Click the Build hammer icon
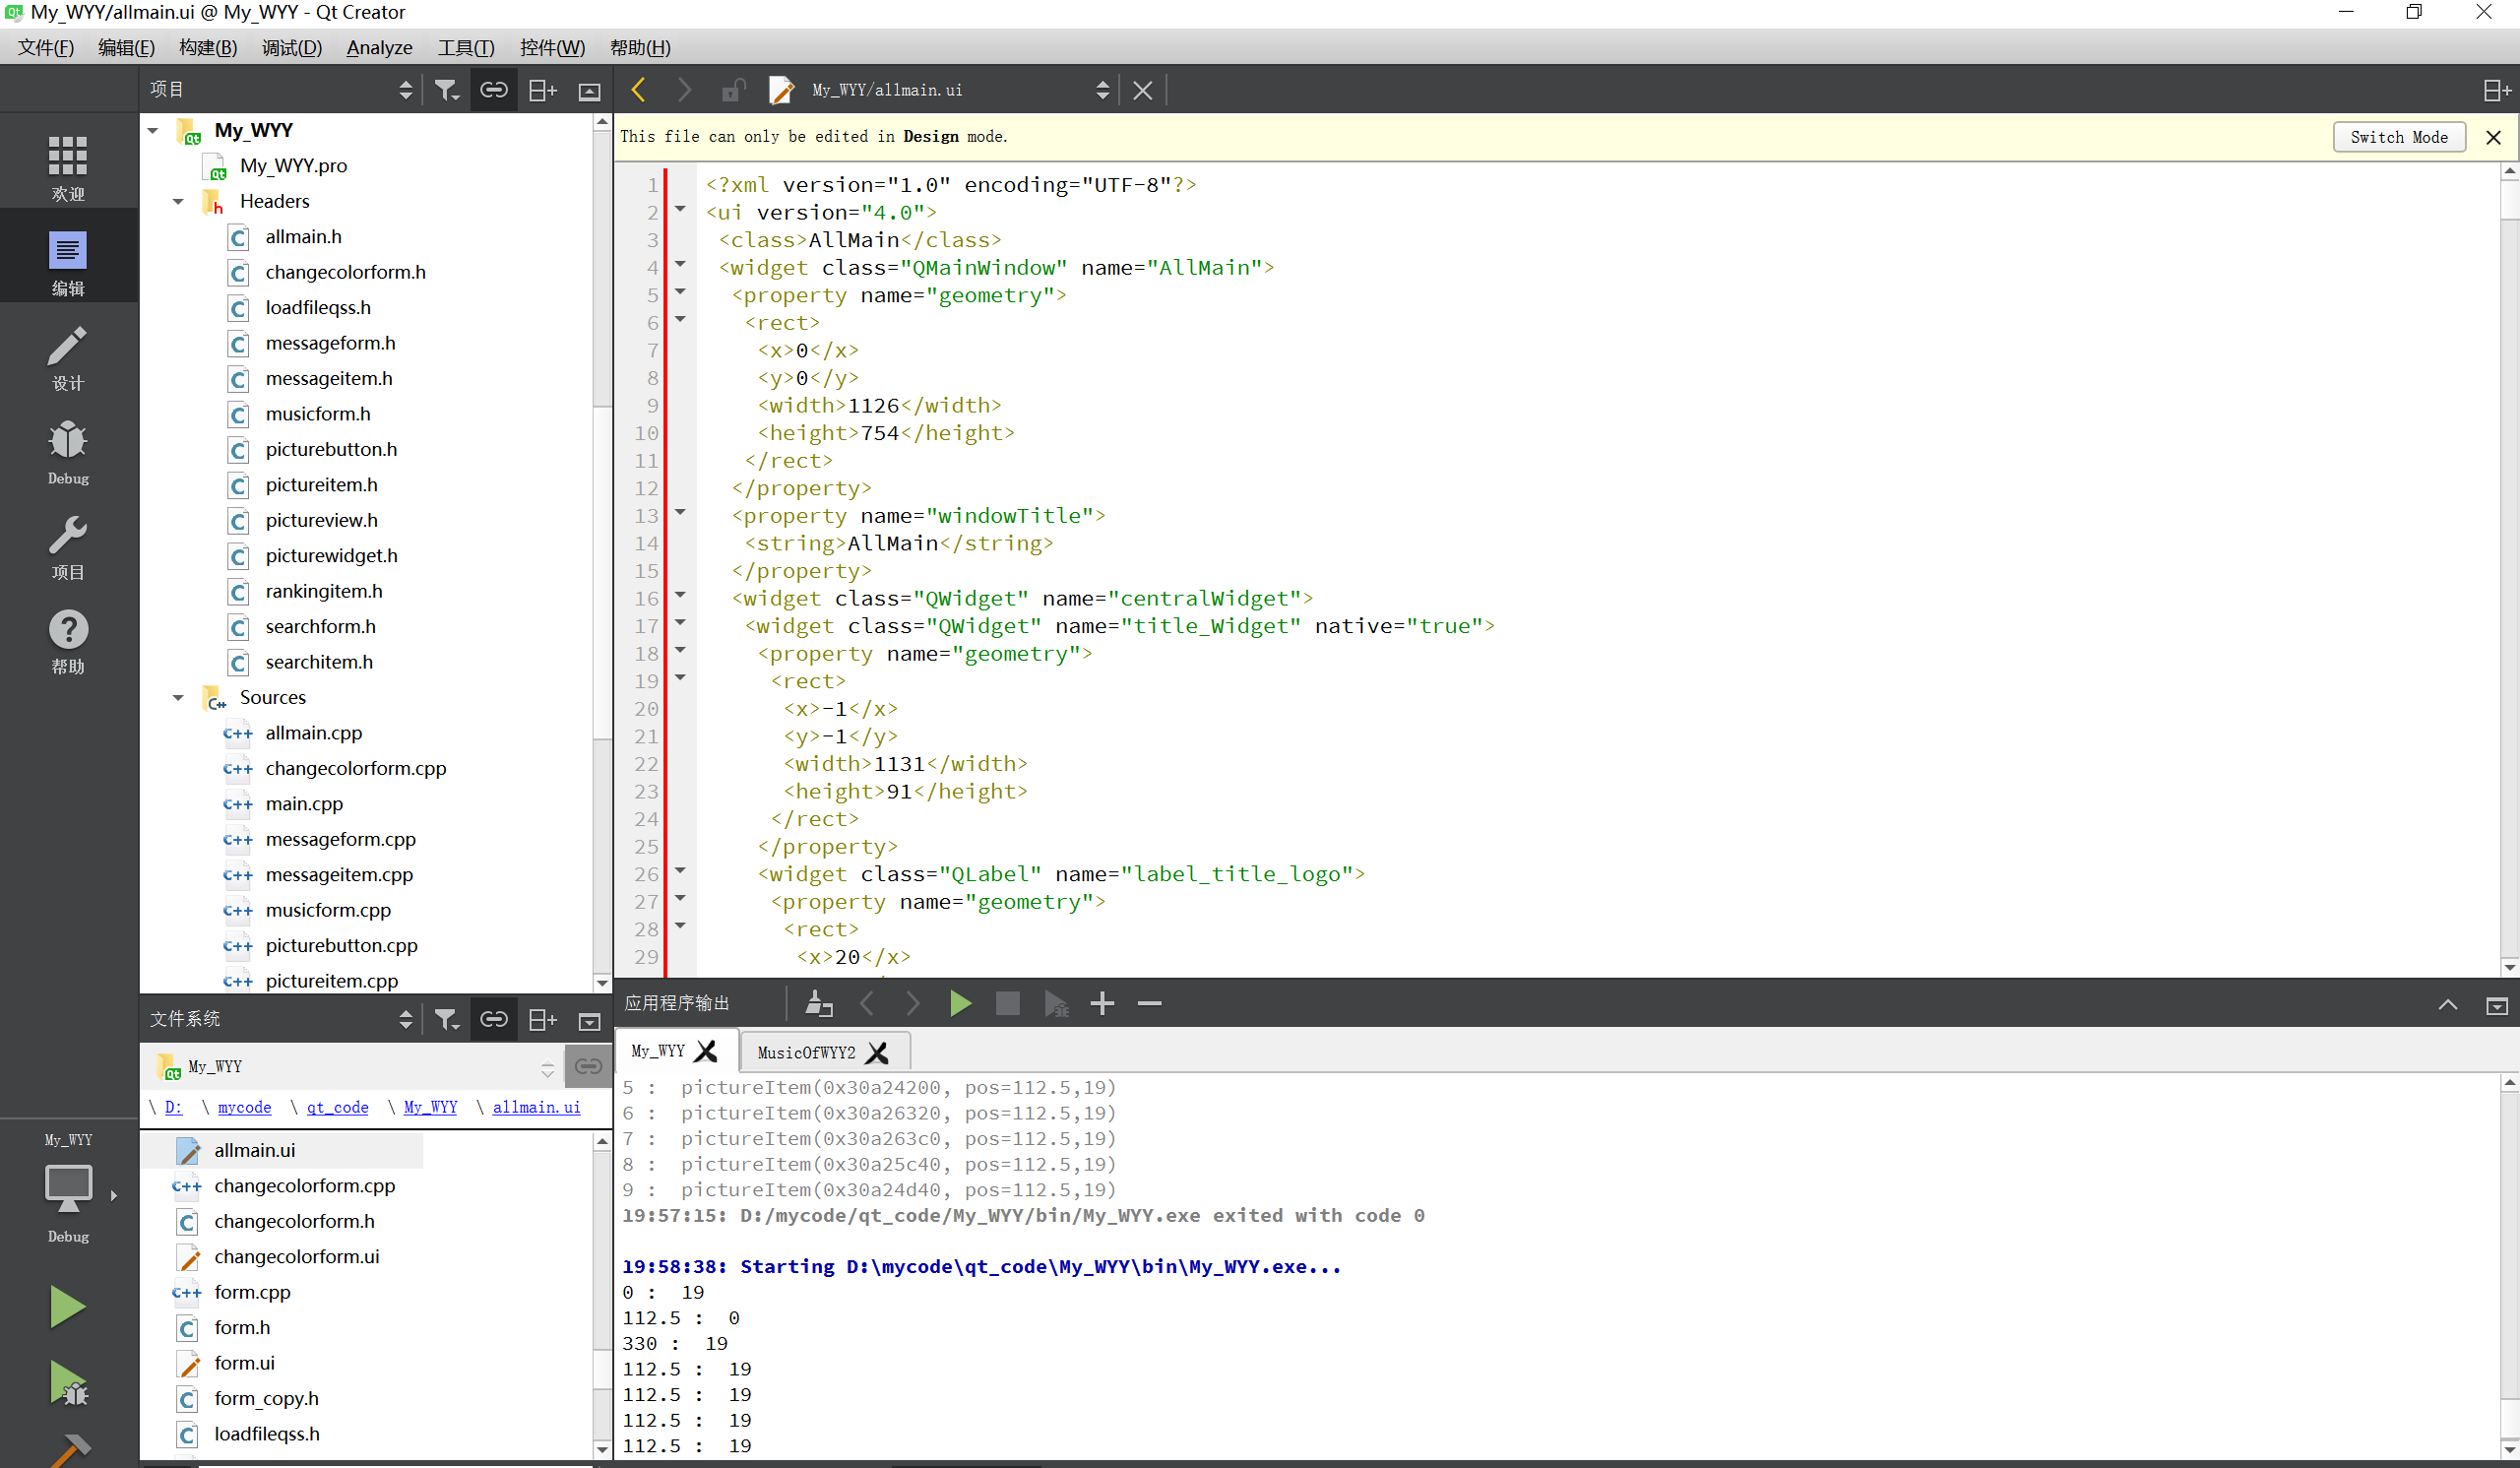Image resolution: width=2520 pixels, height=1468 pixels. 70,1450
